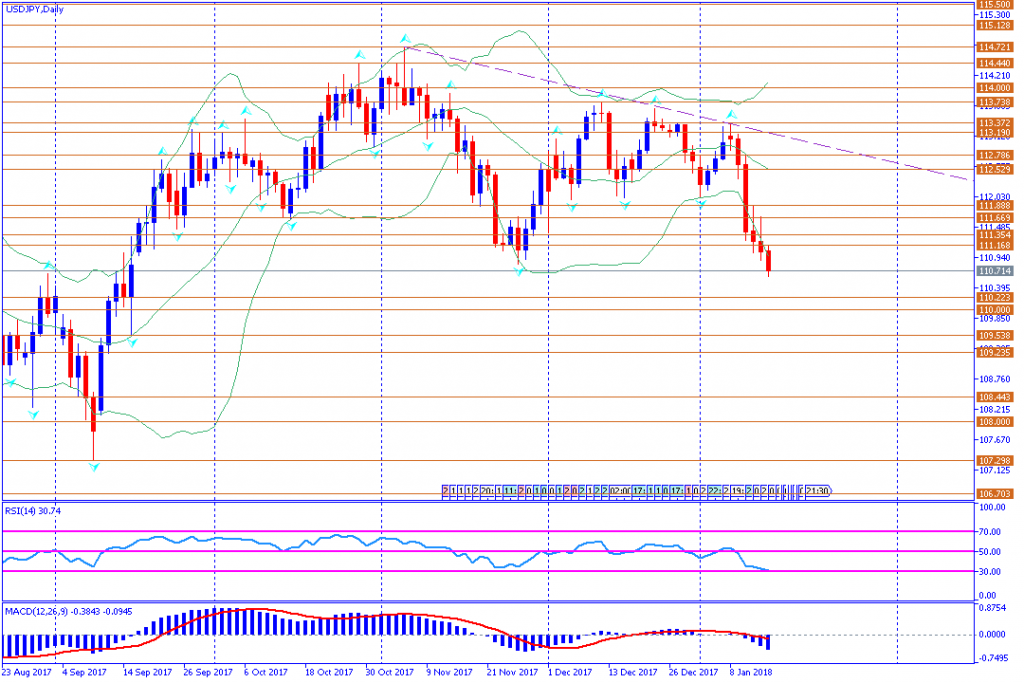This screenshot has height=683, width=1024.
Task: Click the fractal arrow above the 114.721 peak
Action: (x=405, y=40)
